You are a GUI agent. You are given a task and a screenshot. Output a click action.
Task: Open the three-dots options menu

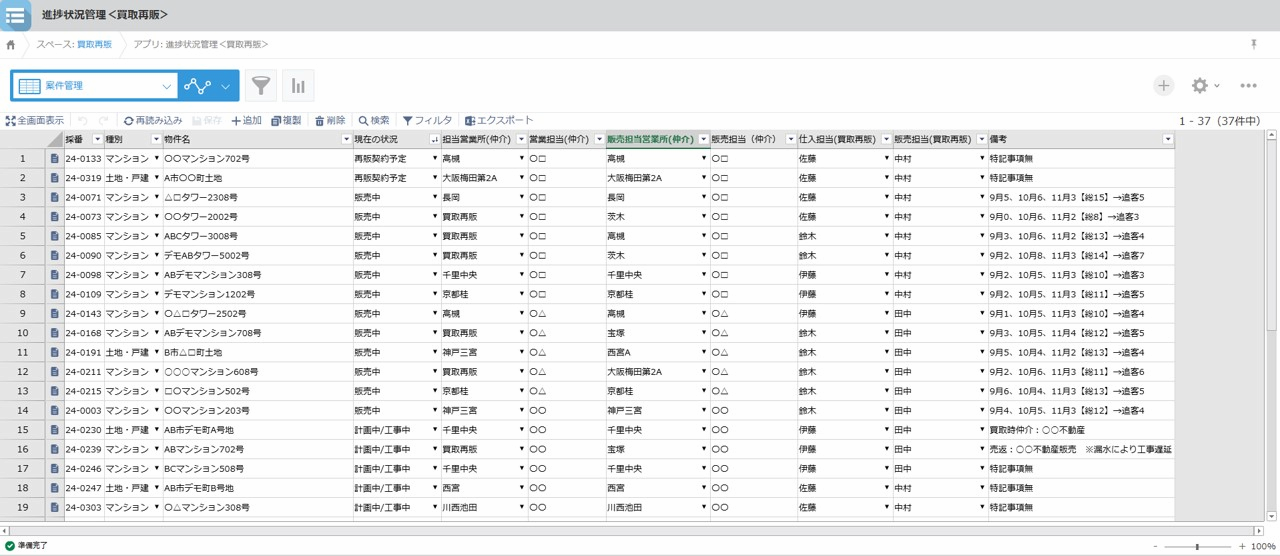1248,86
